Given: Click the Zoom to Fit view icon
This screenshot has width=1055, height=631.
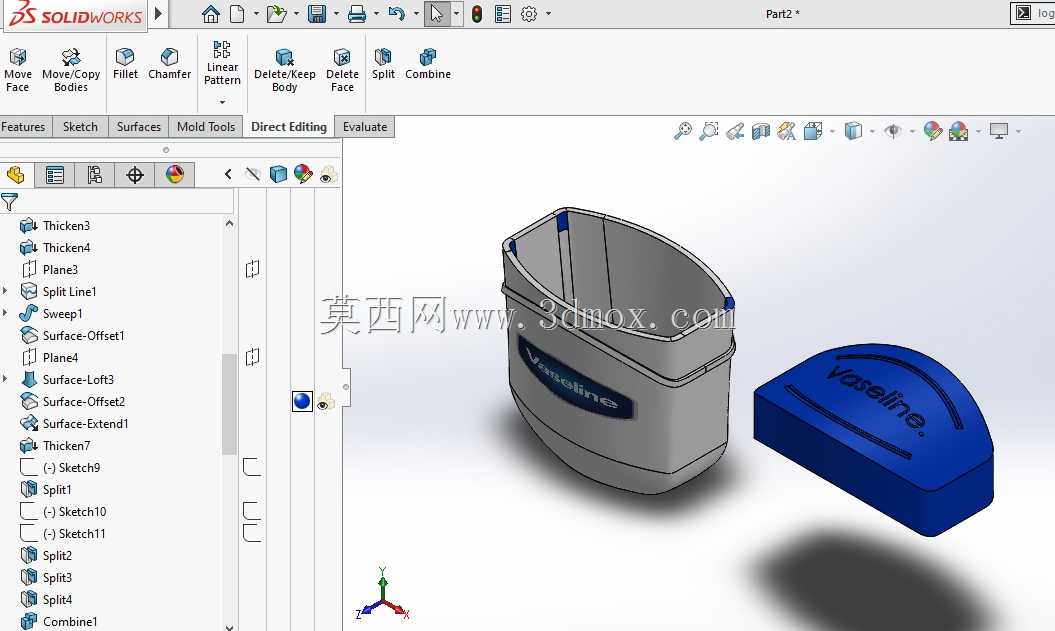Looking at the screenshot, I should tap(682, 131).
